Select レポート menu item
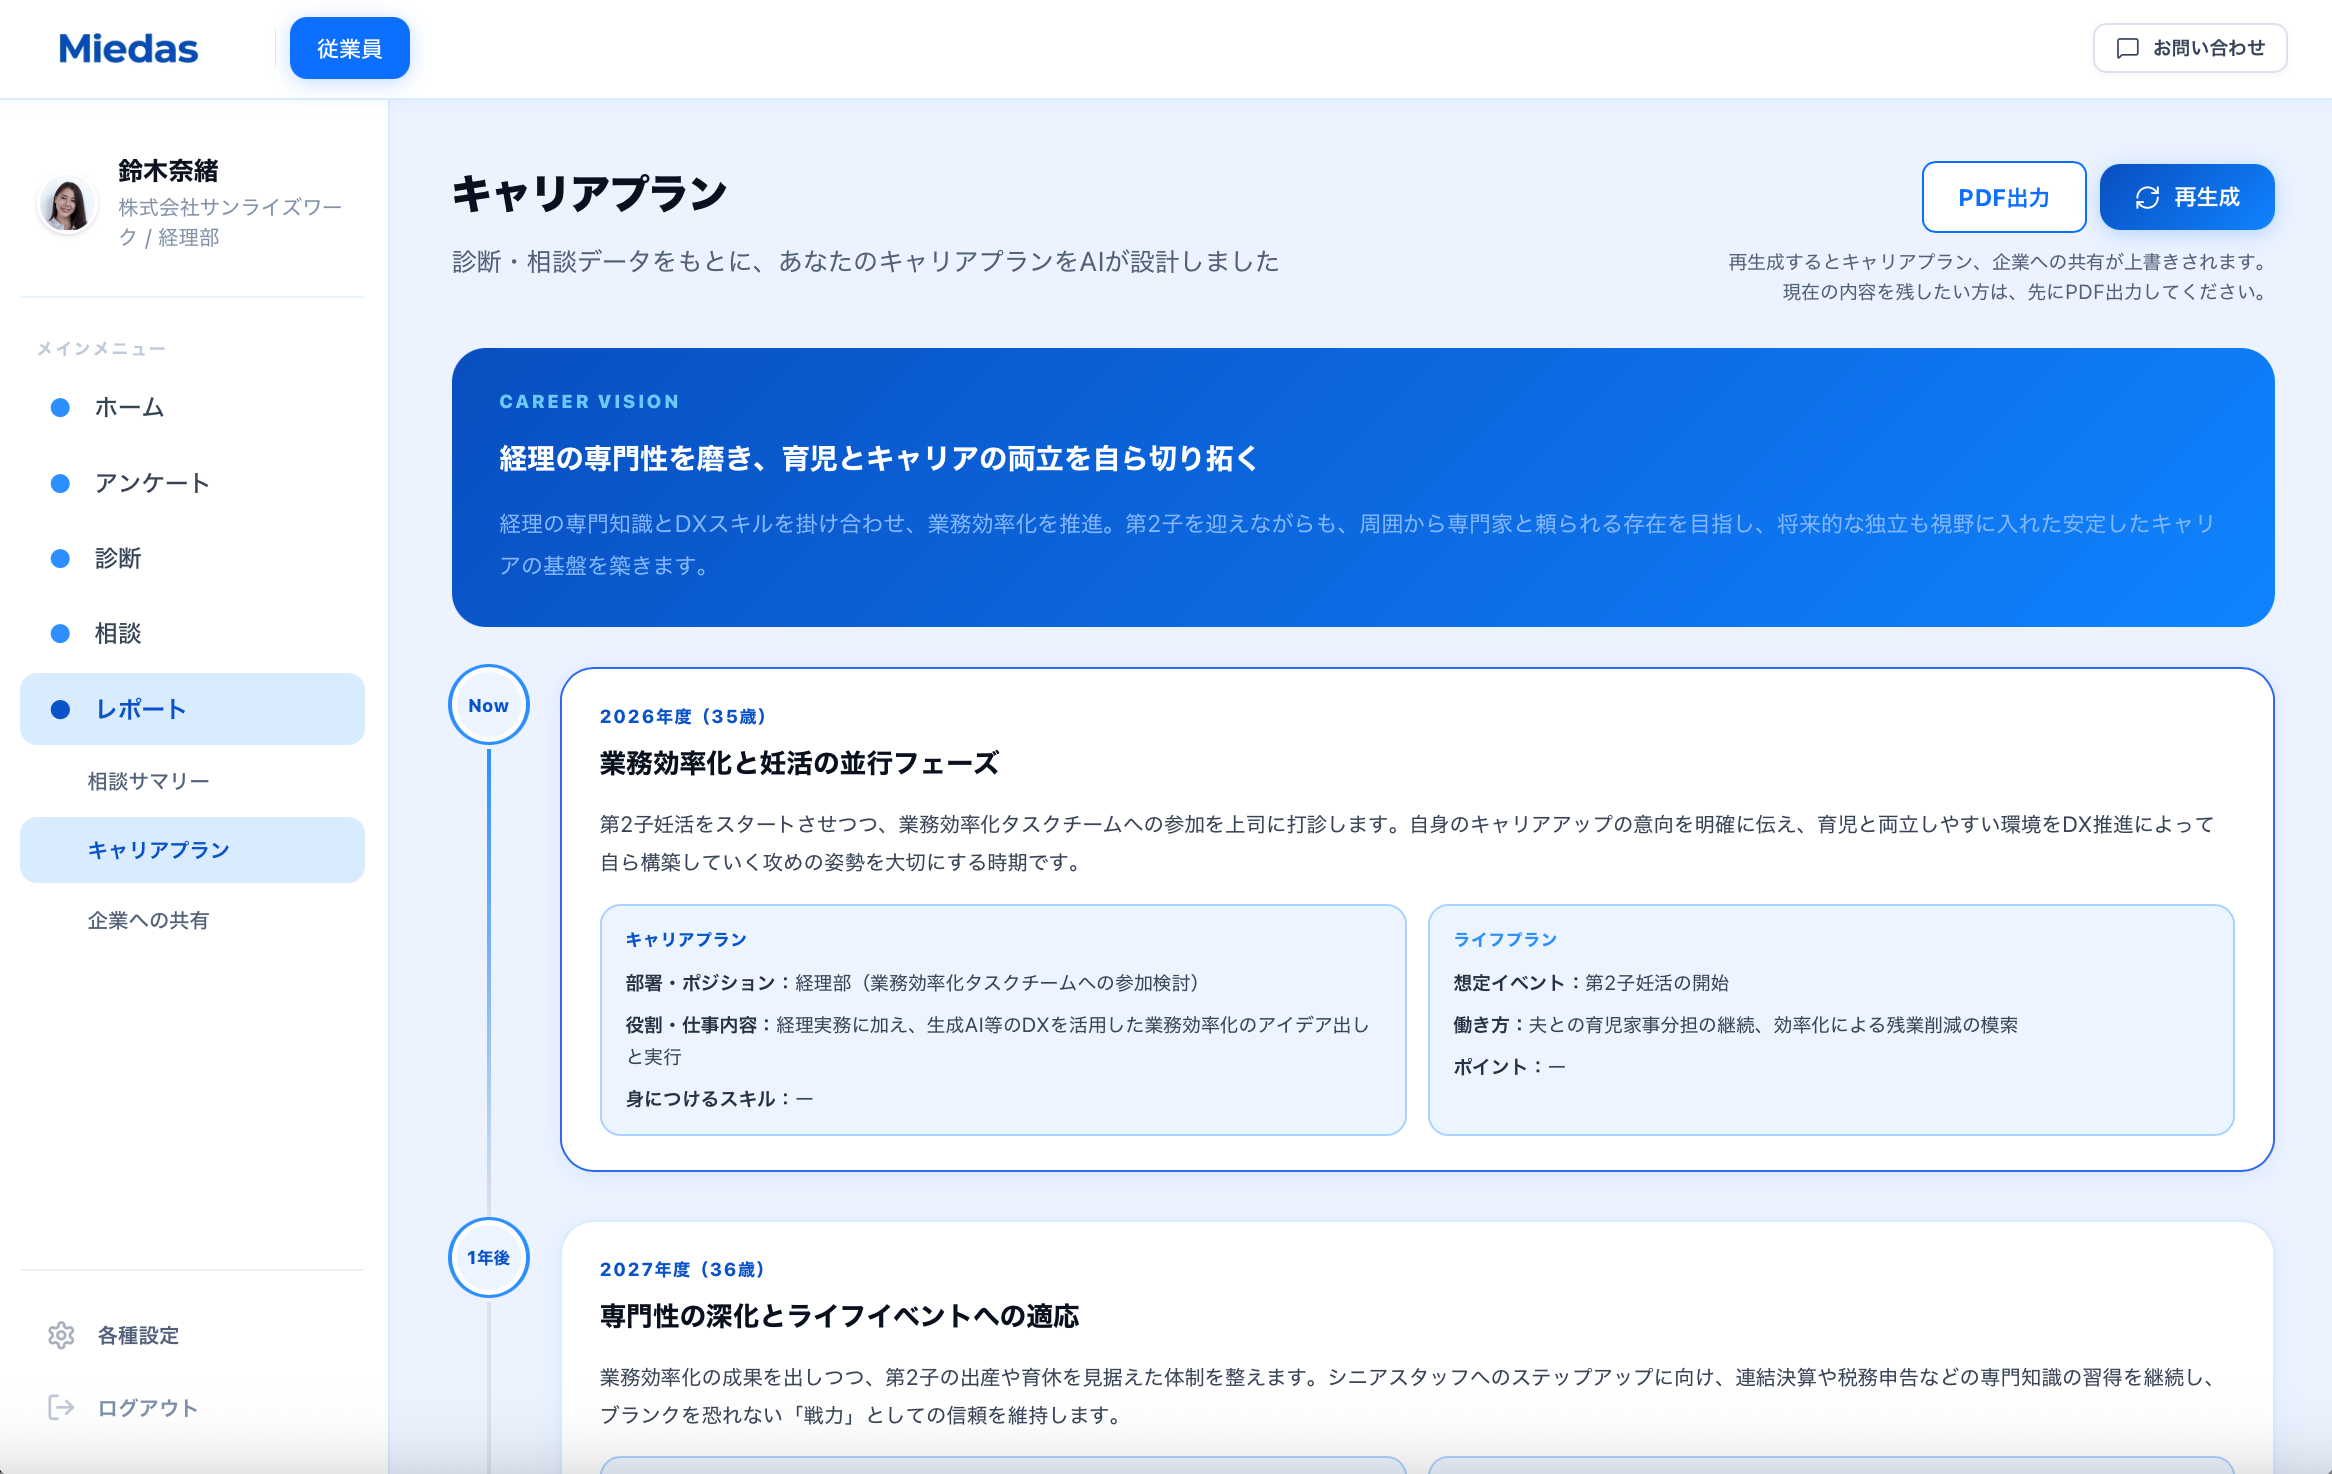The height and width of the screenshot is (1474, 2332). 192,709
